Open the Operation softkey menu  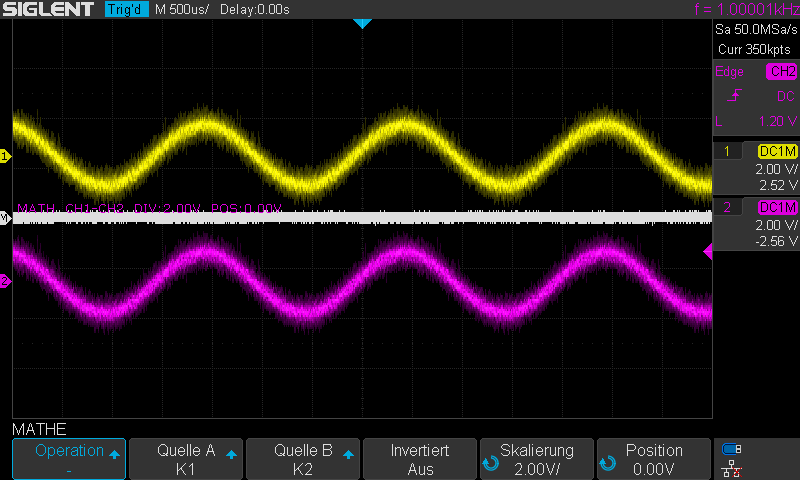69,459
